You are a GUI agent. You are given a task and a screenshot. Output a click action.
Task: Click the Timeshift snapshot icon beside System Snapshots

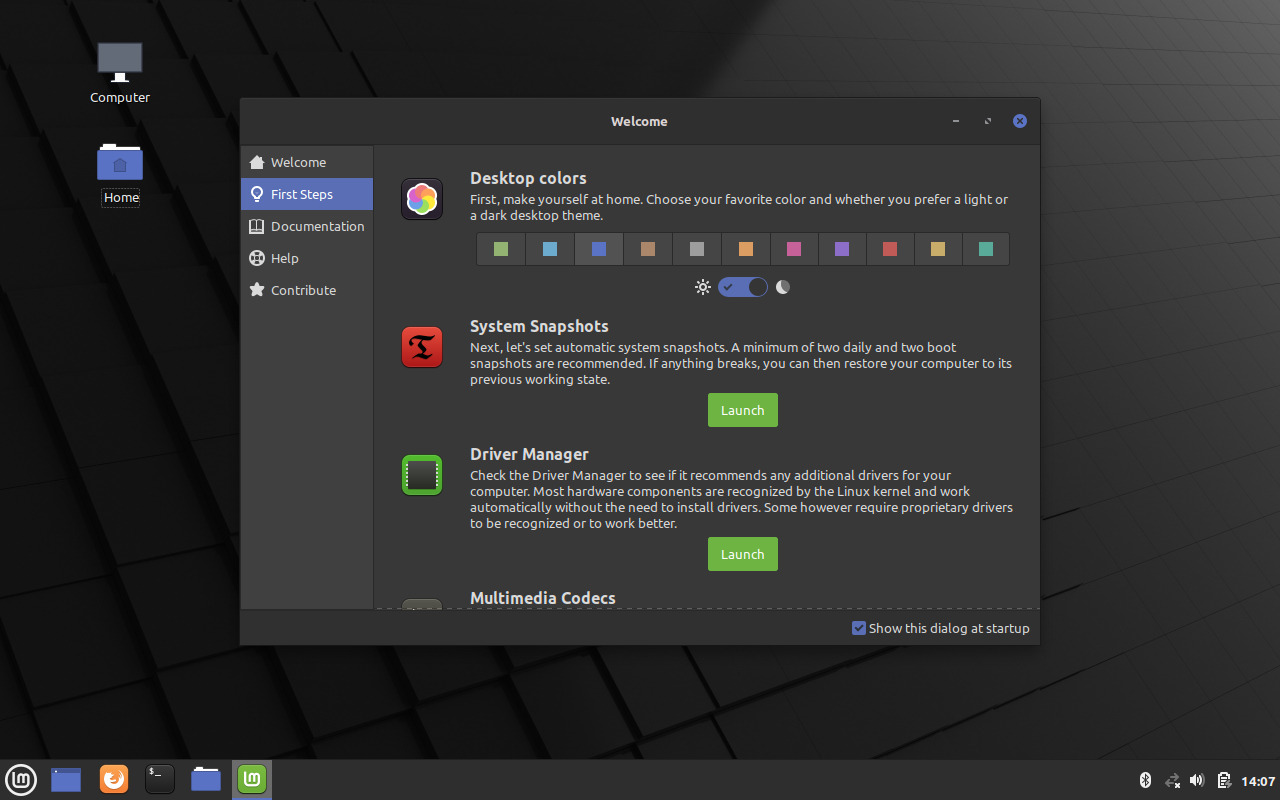(421, 347)
